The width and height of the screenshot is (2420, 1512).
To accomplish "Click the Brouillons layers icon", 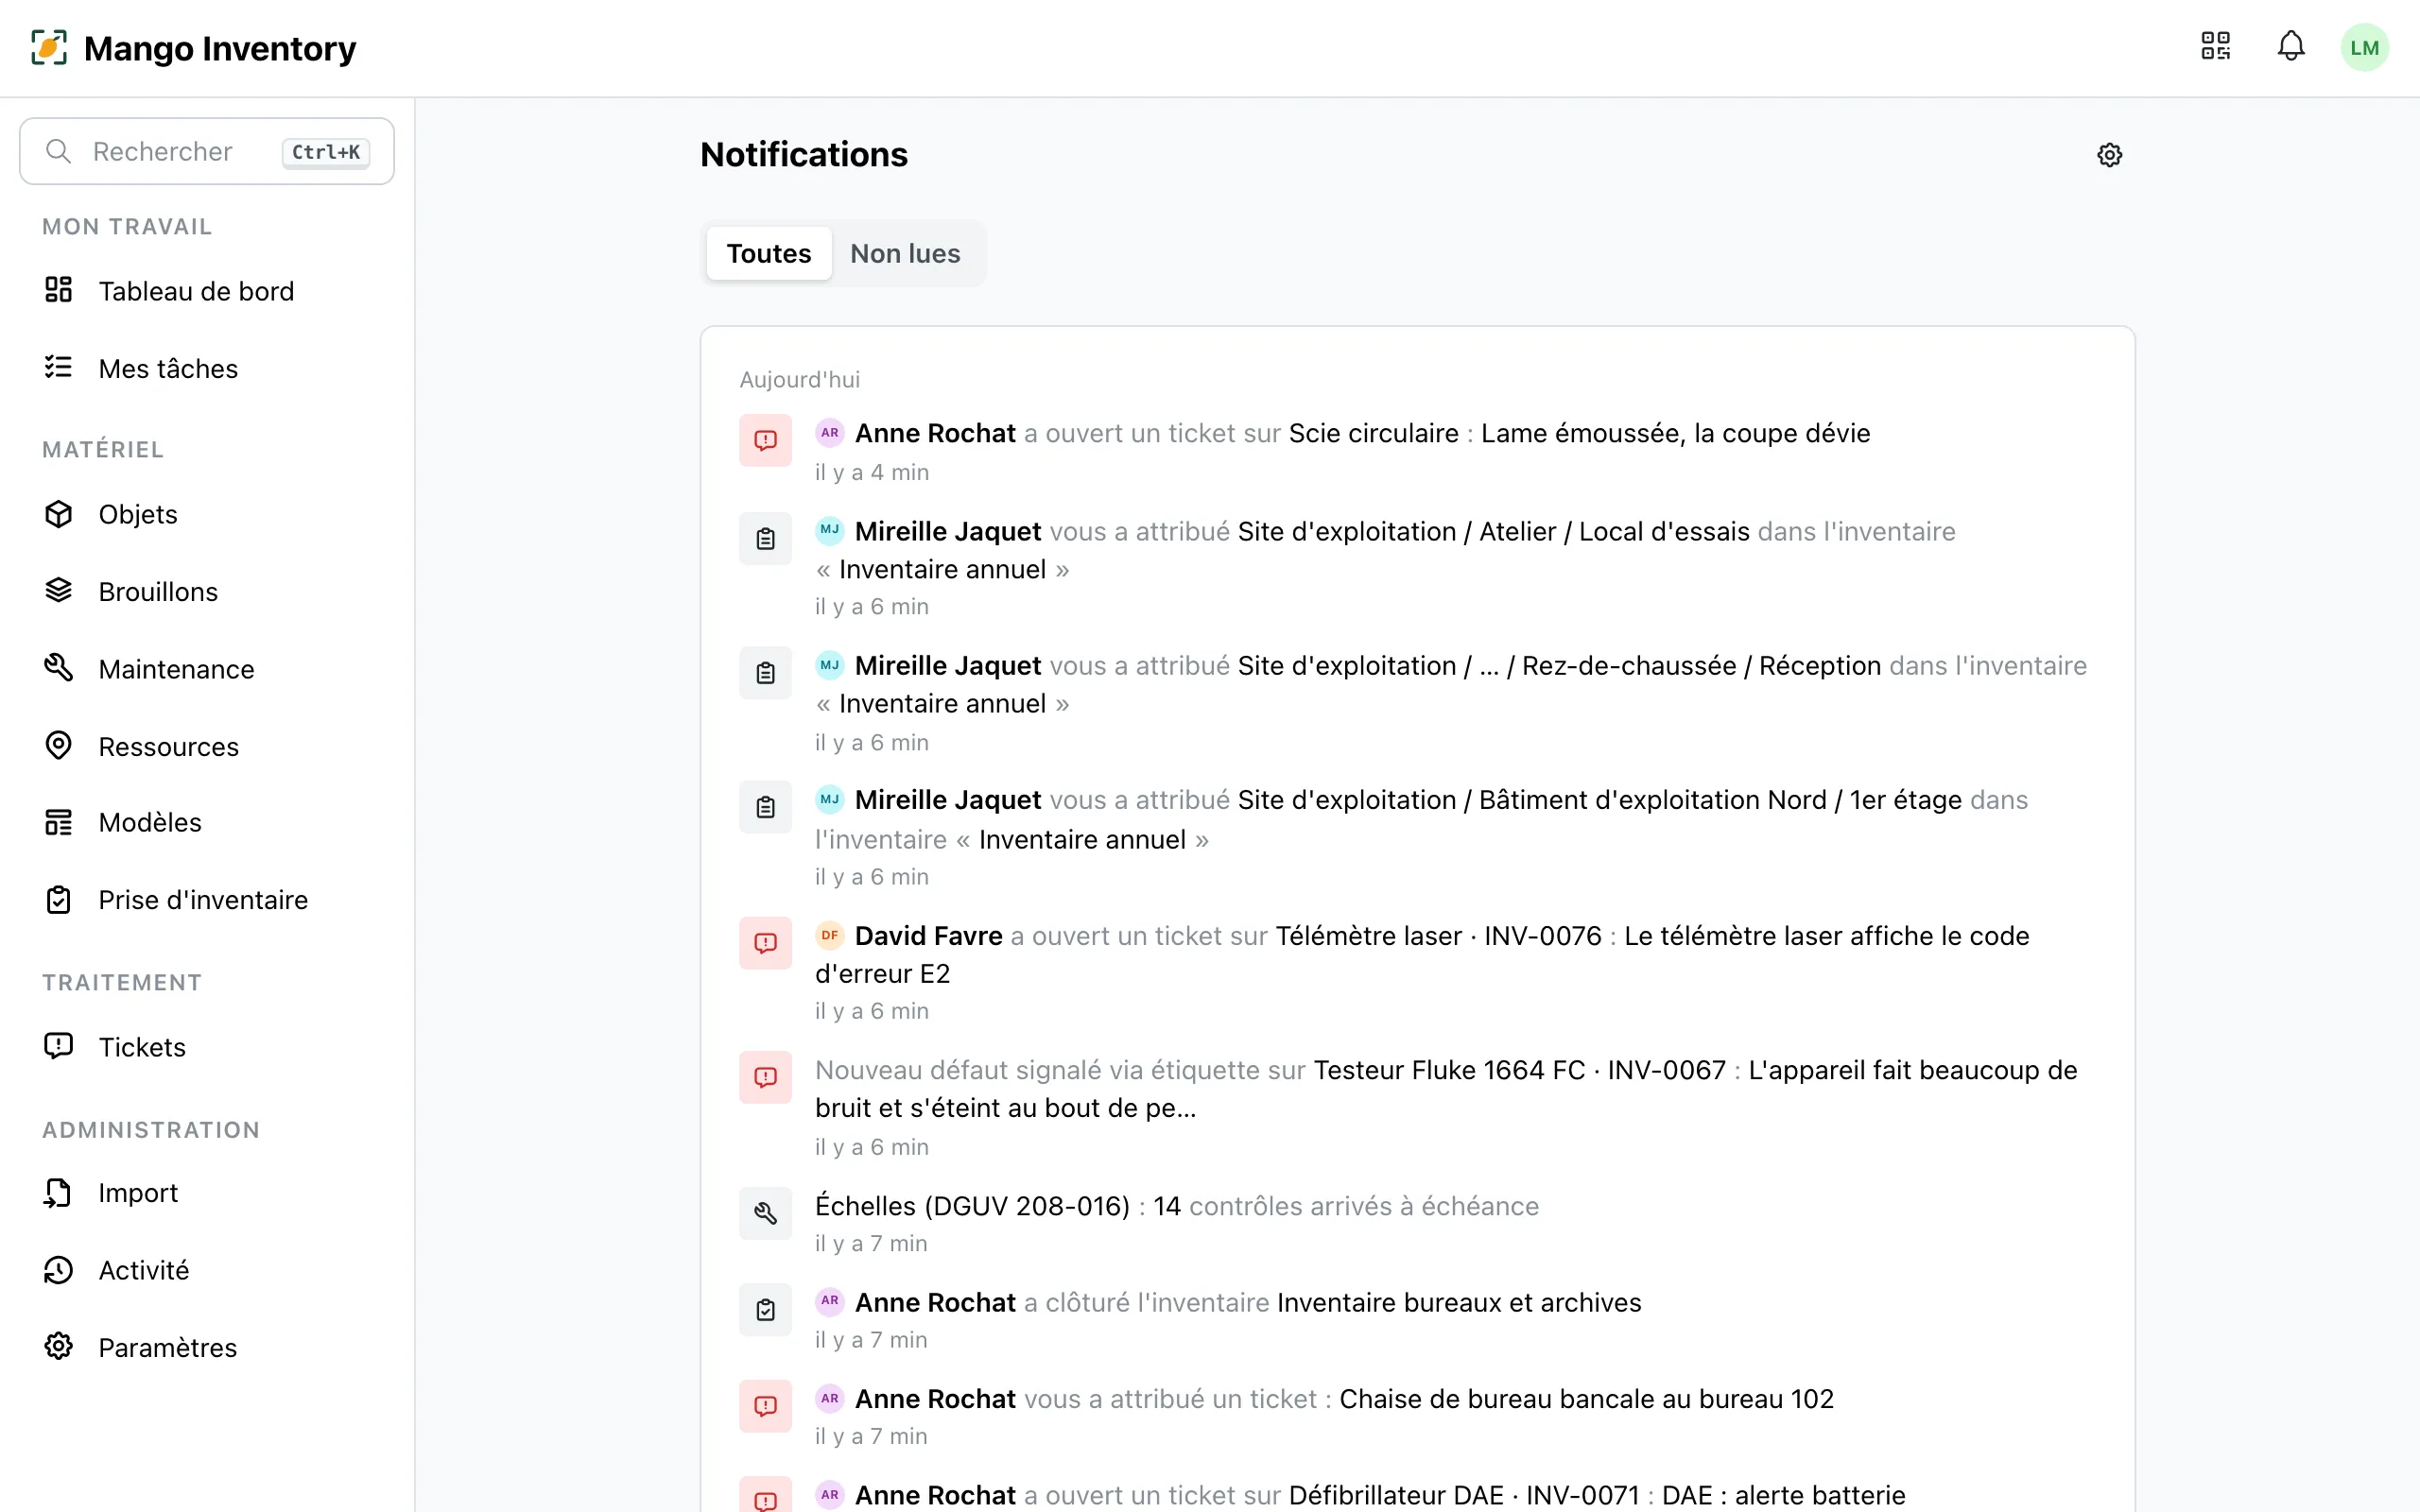I will click(59, 591).
